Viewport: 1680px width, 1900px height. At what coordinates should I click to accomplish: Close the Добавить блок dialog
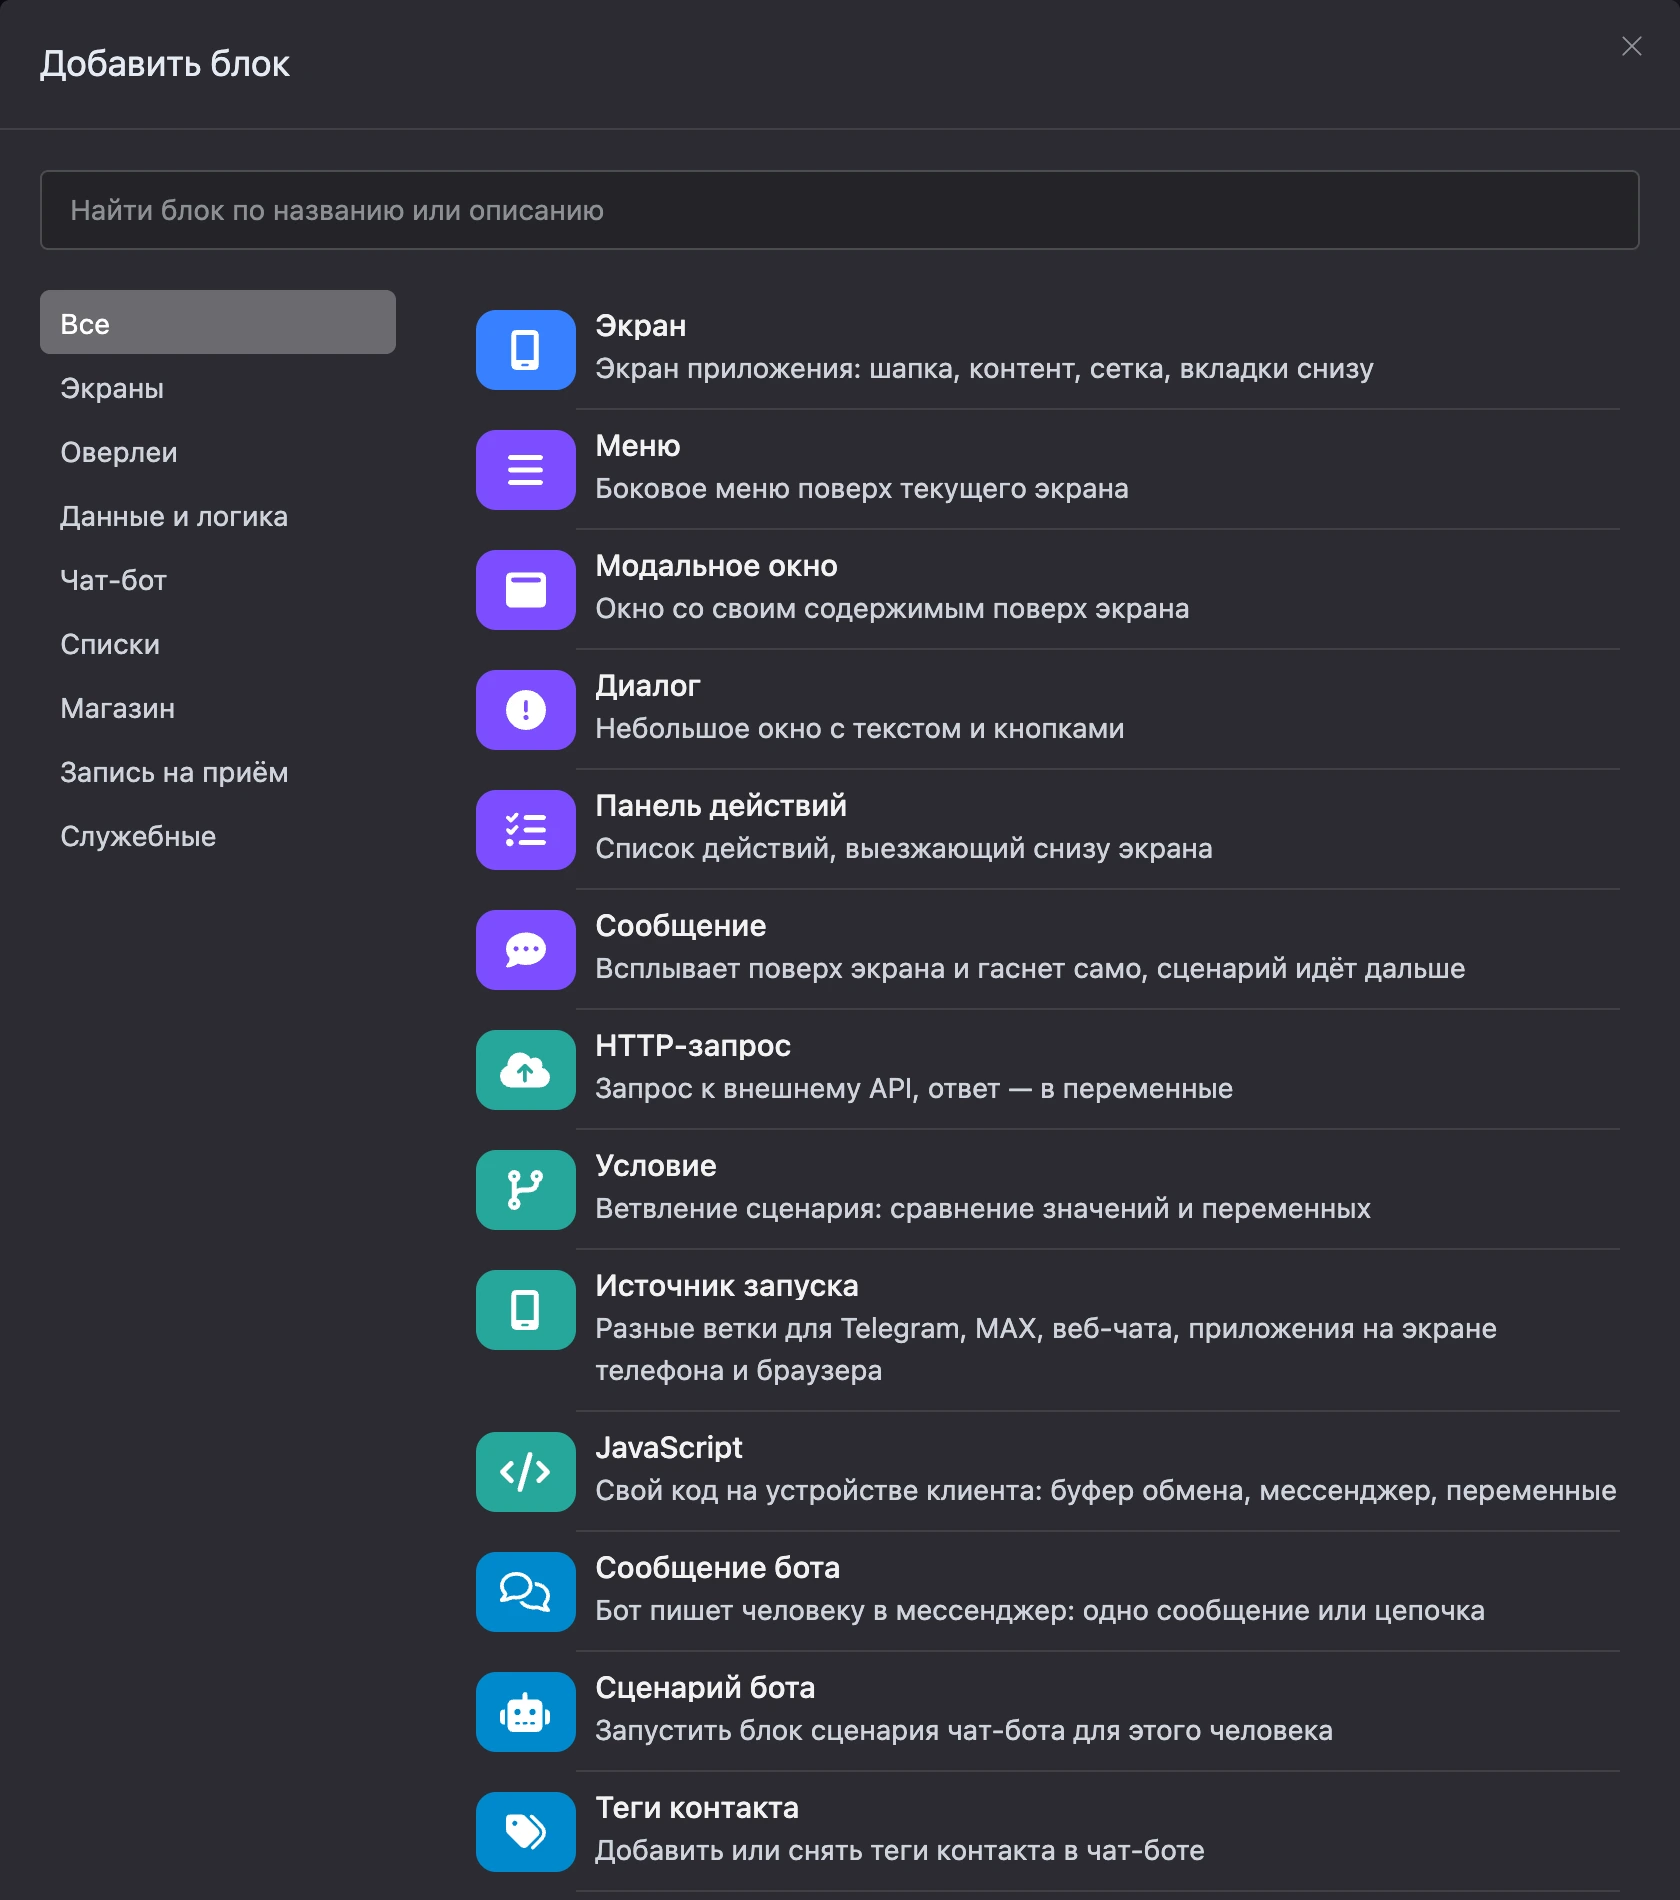click(1631, 46)
